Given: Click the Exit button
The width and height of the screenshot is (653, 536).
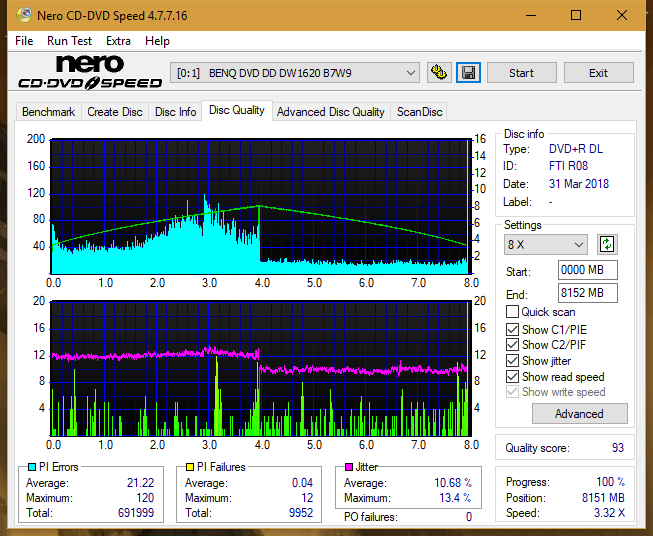Looking at the screenshot, I should 598,73.
